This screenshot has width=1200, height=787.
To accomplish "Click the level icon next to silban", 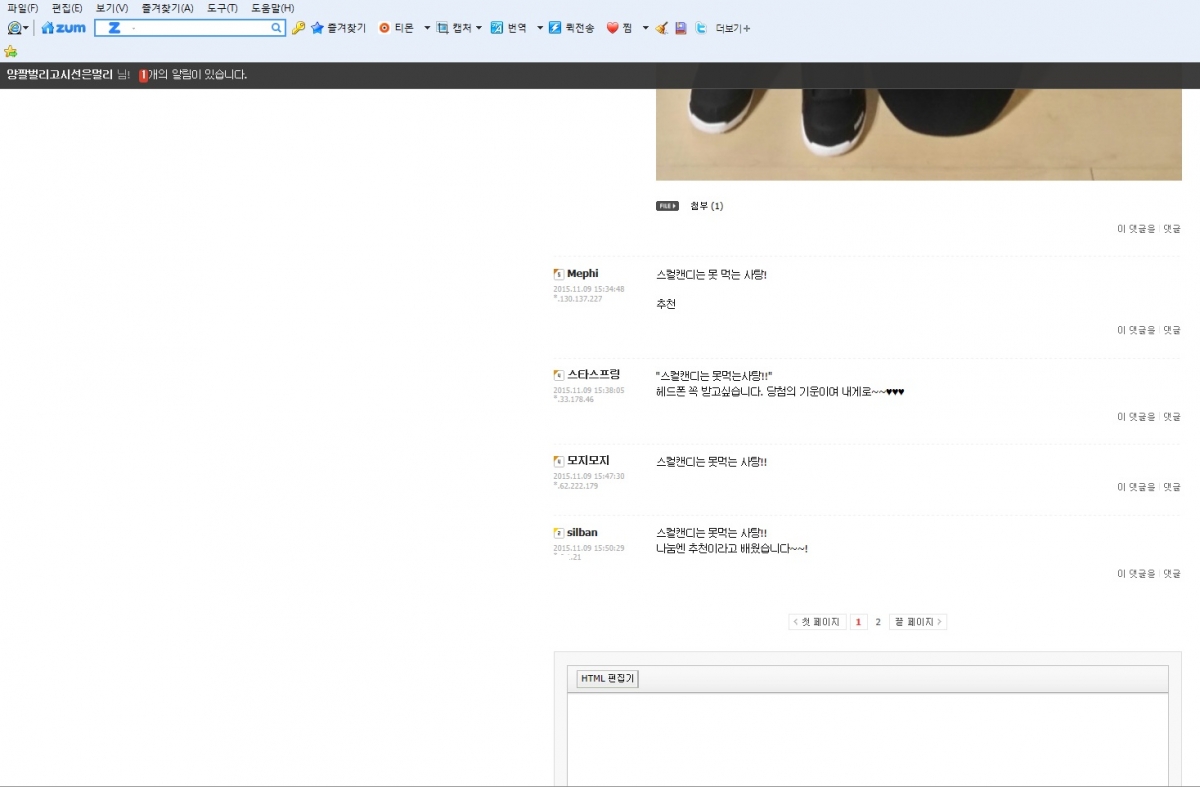I will pyautogui.click(x=558, y=533).
